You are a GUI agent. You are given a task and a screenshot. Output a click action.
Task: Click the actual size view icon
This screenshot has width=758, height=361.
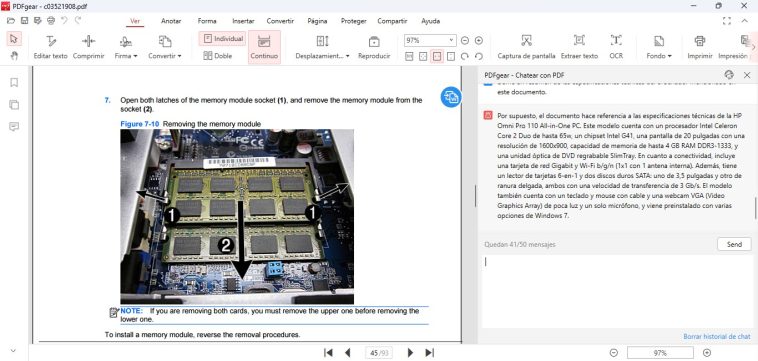click(409, 57)
